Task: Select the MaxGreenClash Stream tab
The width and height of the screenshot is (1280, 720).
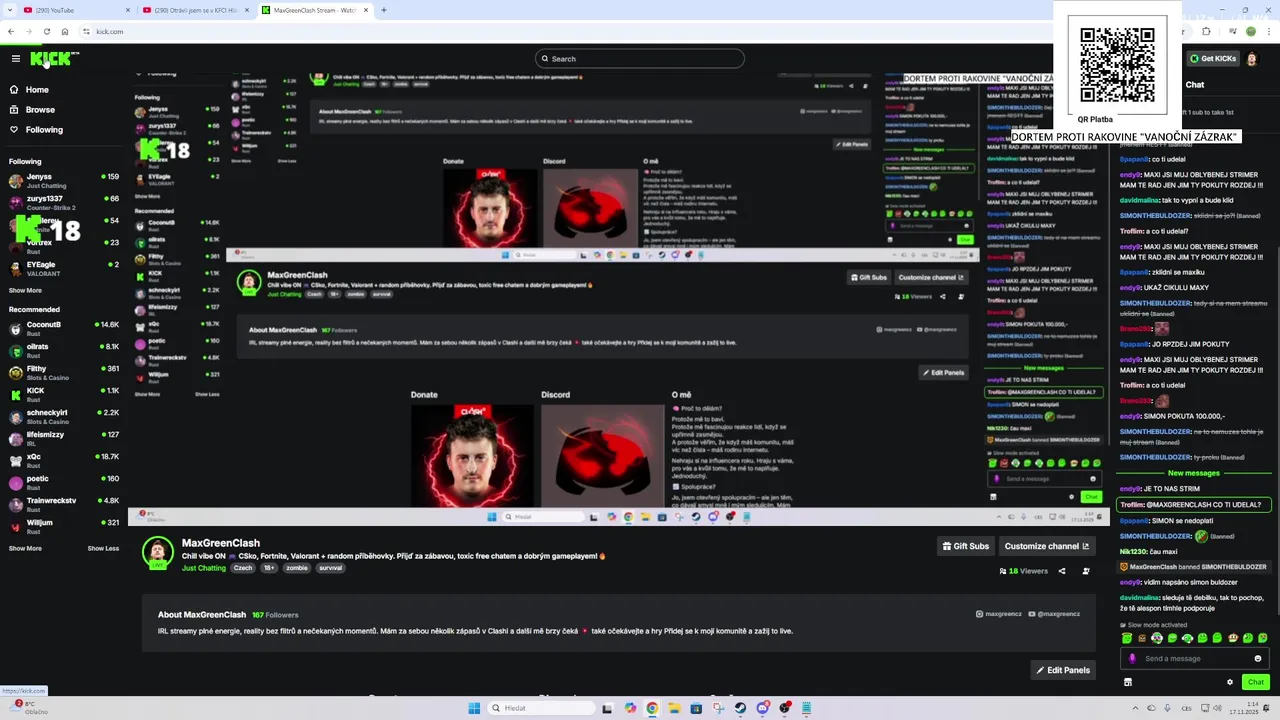Action: click(315, 10)
